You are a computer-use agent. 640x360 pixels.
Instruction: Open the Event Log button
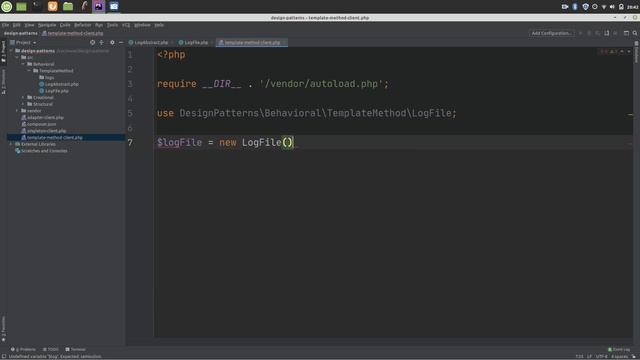point(619,349)
